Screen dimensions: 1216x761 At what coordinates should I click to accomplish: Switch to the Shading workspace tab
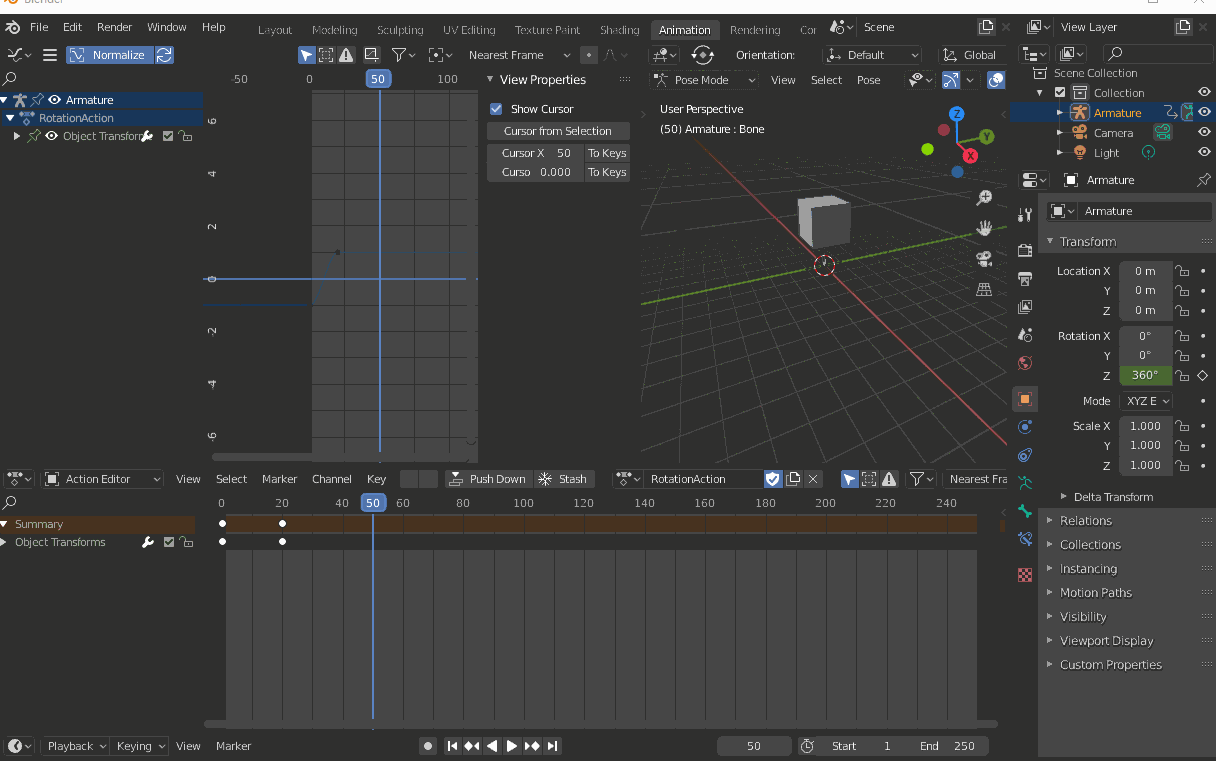619,30
